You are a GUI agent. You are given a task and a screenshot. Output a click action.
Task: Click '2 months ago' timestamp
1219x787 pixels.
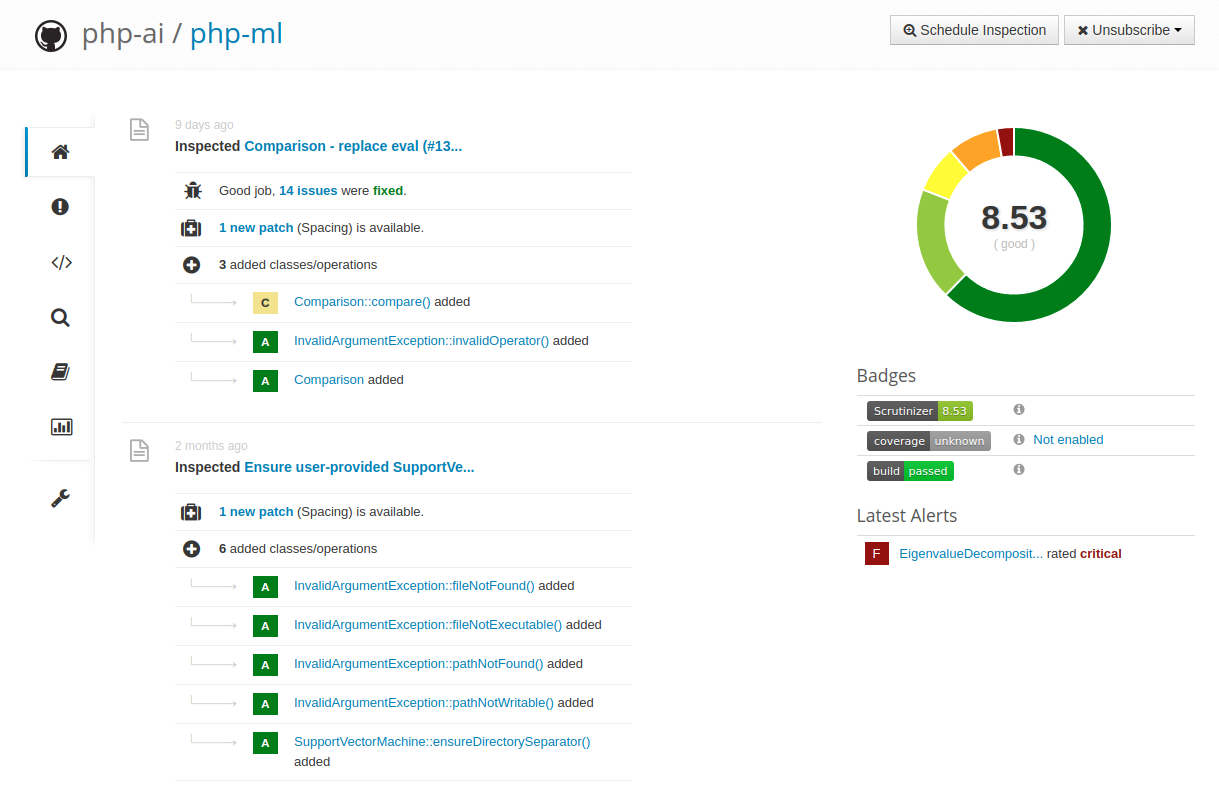click(211, 446)
